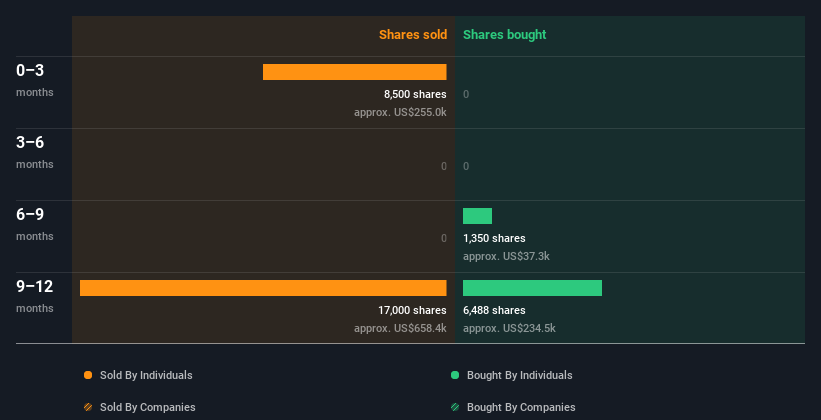The image size is (821, 420).
Task: Click the 9–12 months row label
Action: [x=35, y=296]
